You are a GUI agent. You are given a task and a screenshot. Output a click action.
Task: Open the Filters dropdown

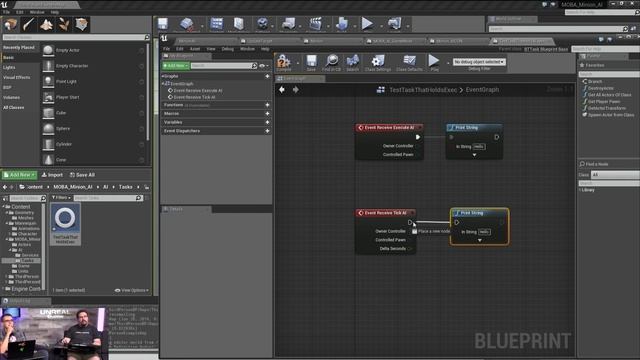(61, 198)
